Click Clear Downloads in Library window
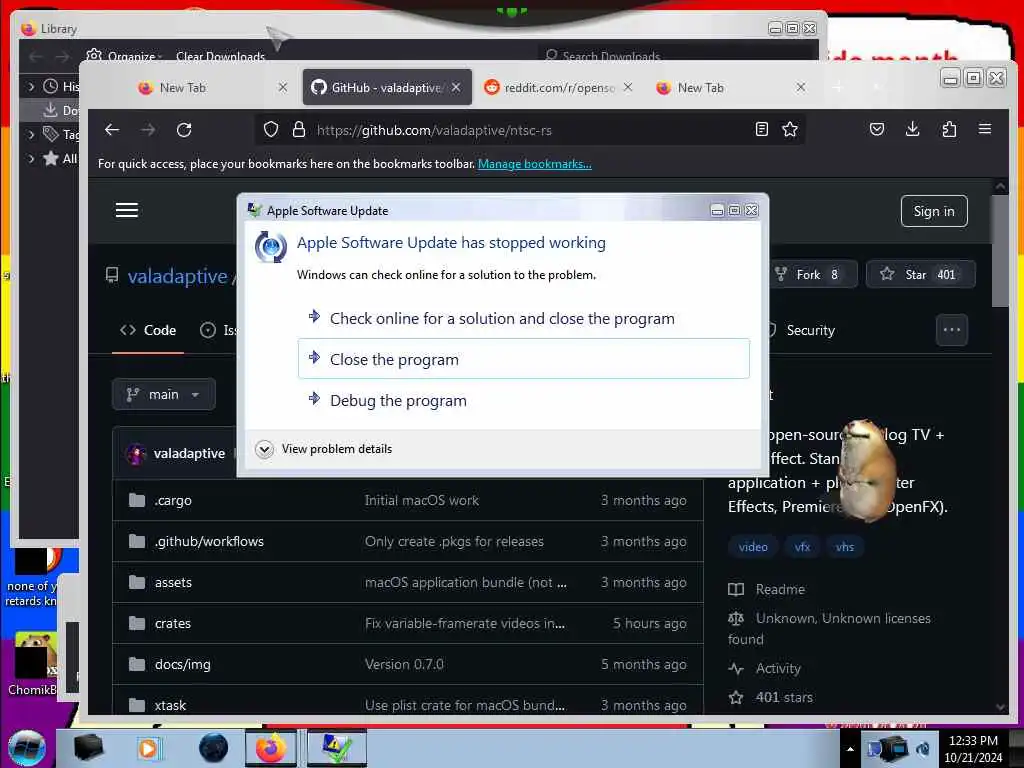 220,57
